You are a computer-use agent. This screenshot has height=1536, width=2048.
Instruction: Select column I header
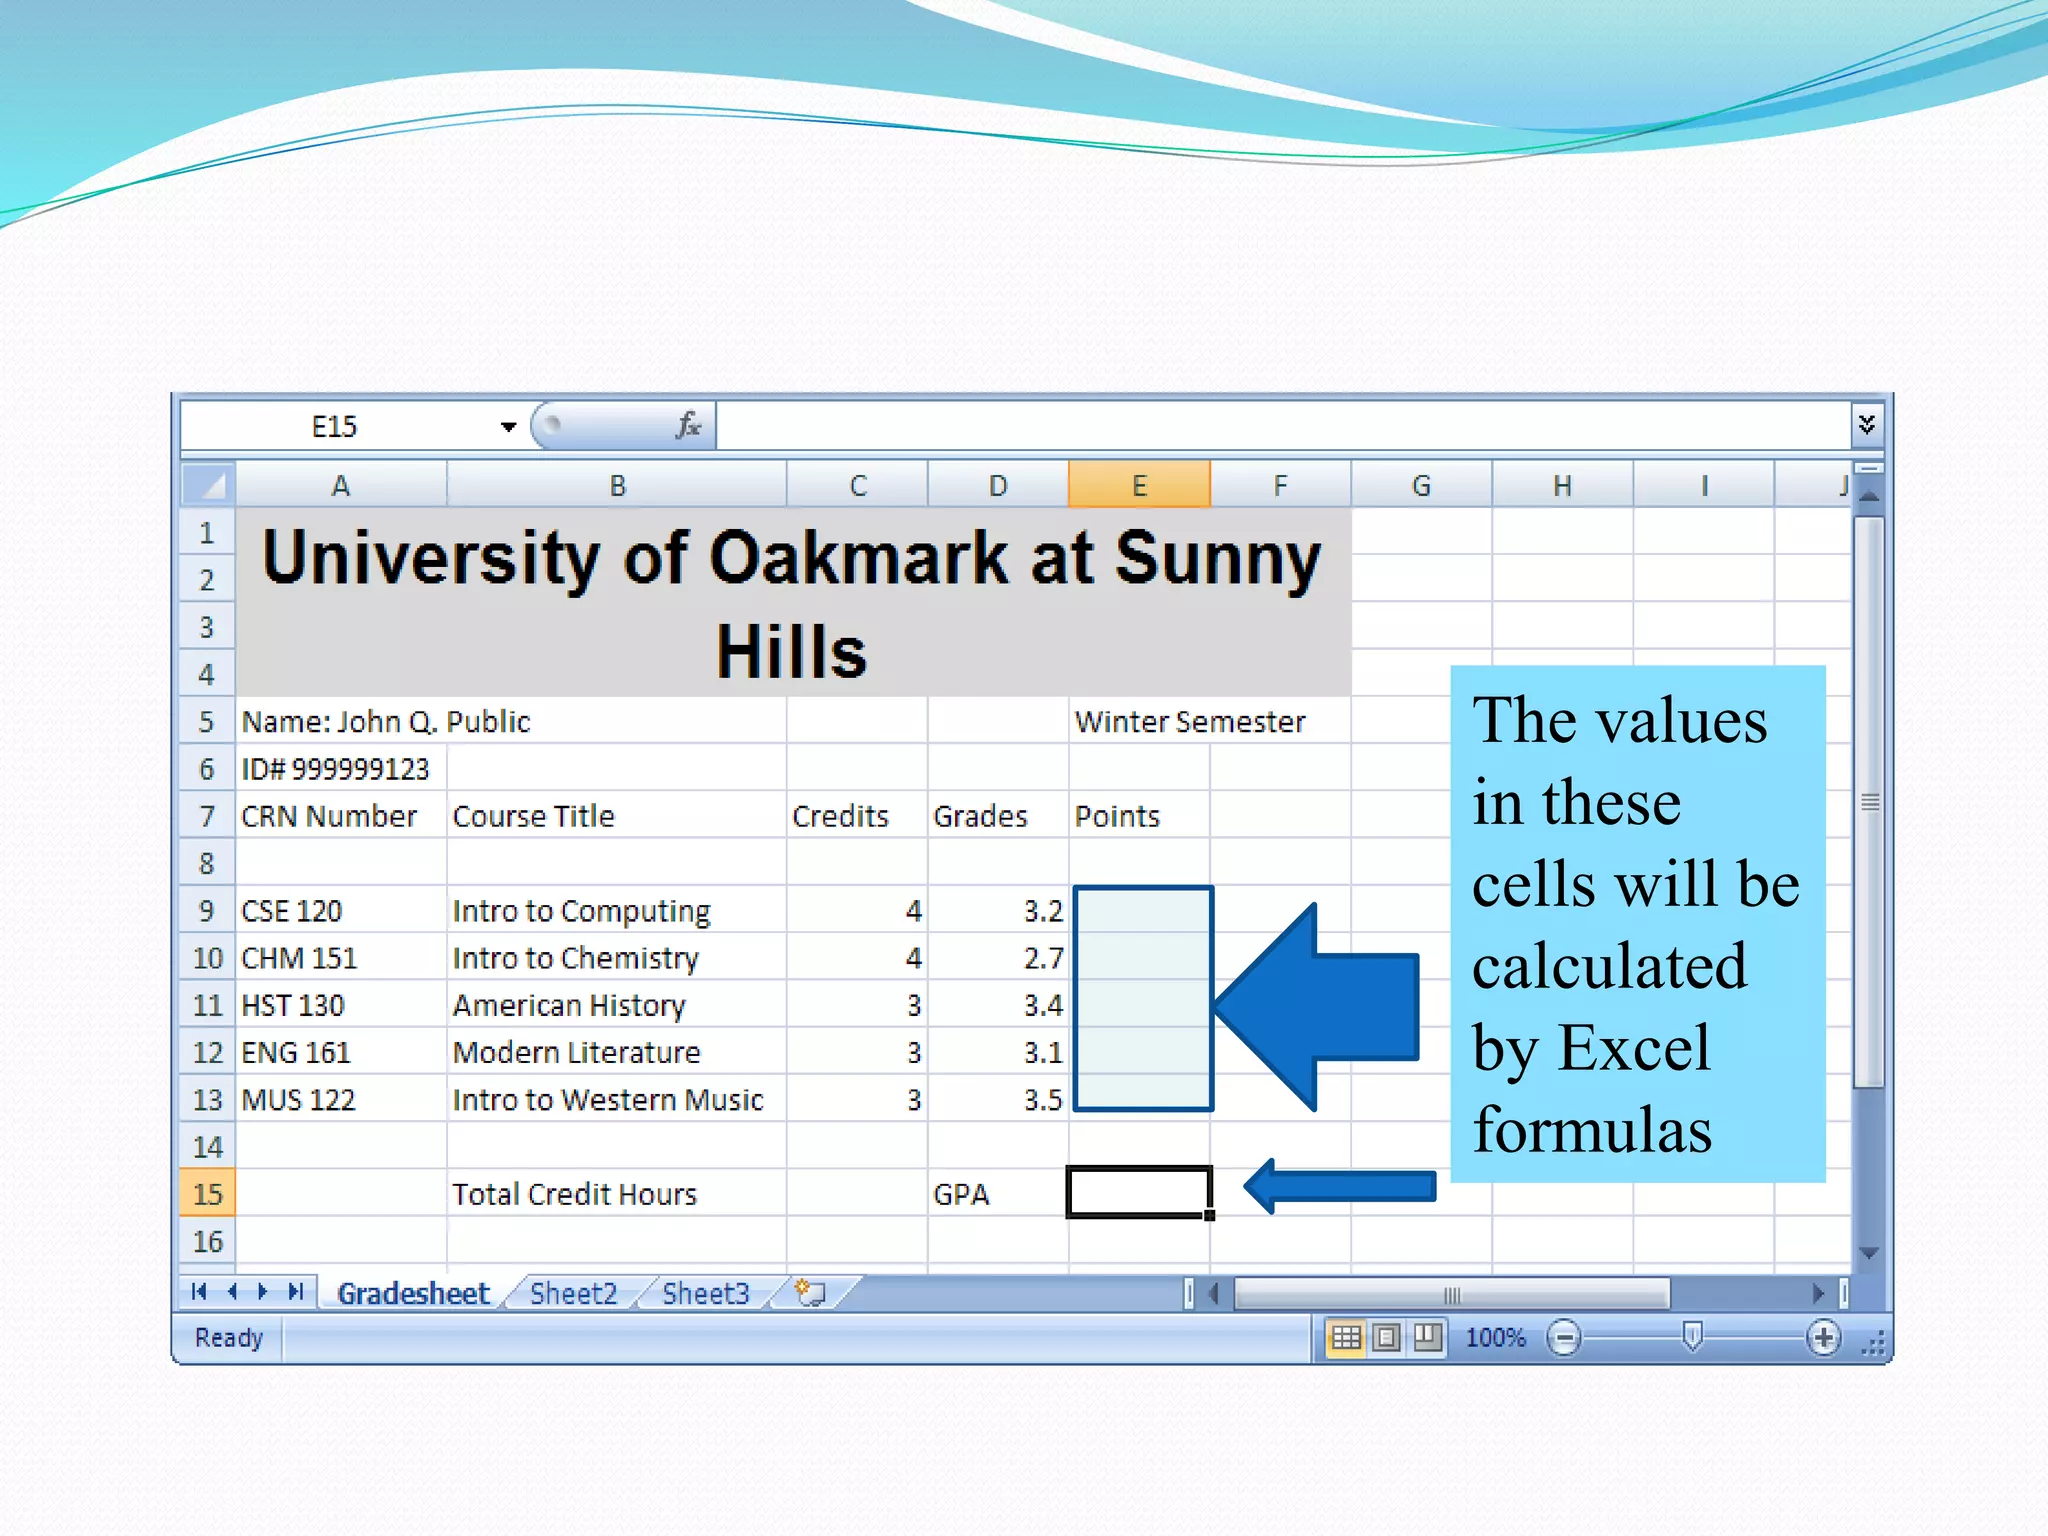1704,486
